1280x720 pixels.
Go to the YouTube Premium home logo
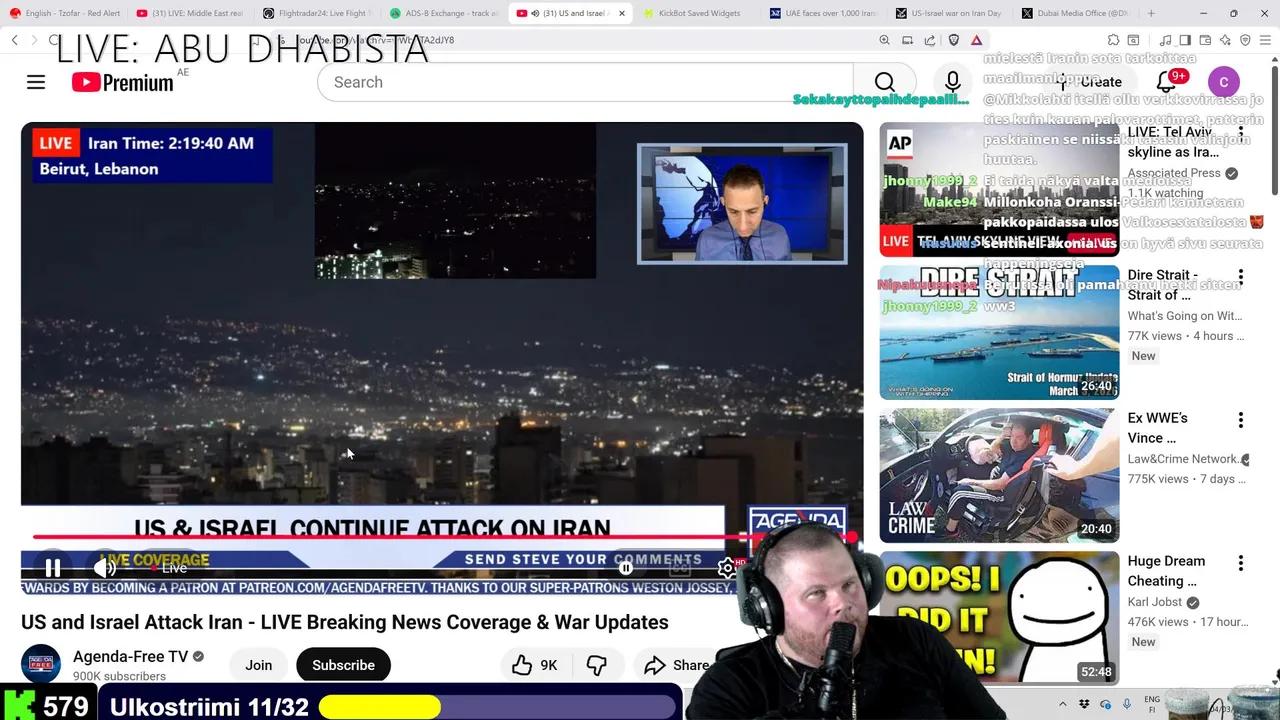pyautogui.click(x=123, y=82)
